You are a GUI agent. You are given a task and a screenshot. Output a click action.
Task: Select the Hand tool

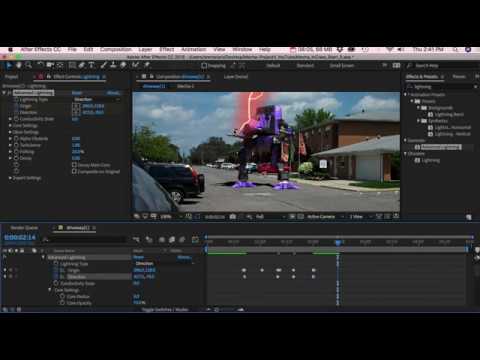point(19,65)
